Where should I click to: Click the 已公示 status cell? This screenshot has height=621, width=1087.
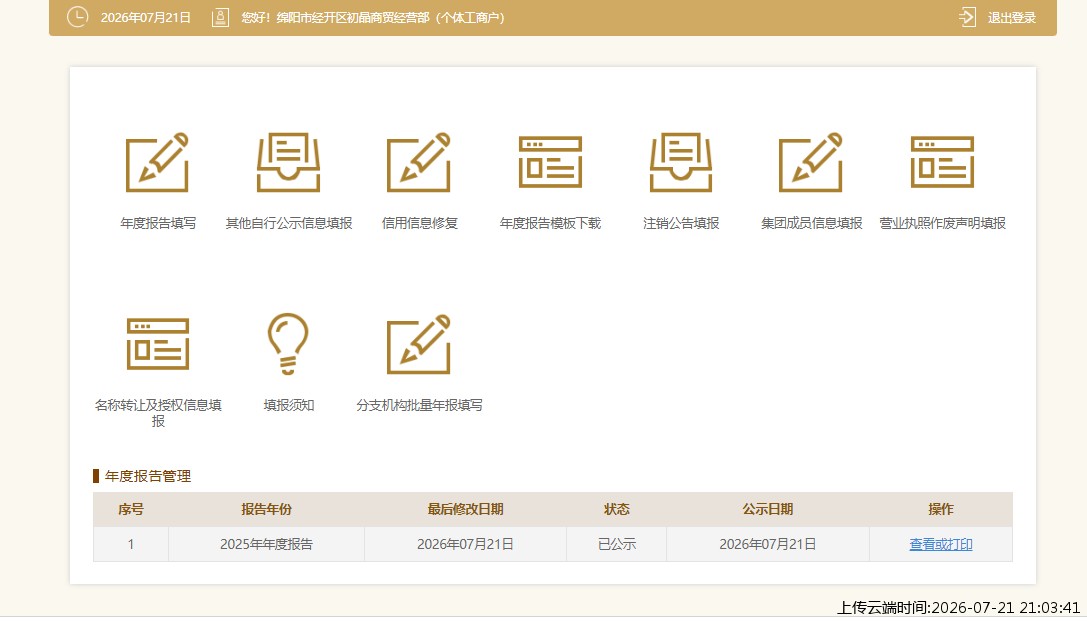click(x=616, y=544)
